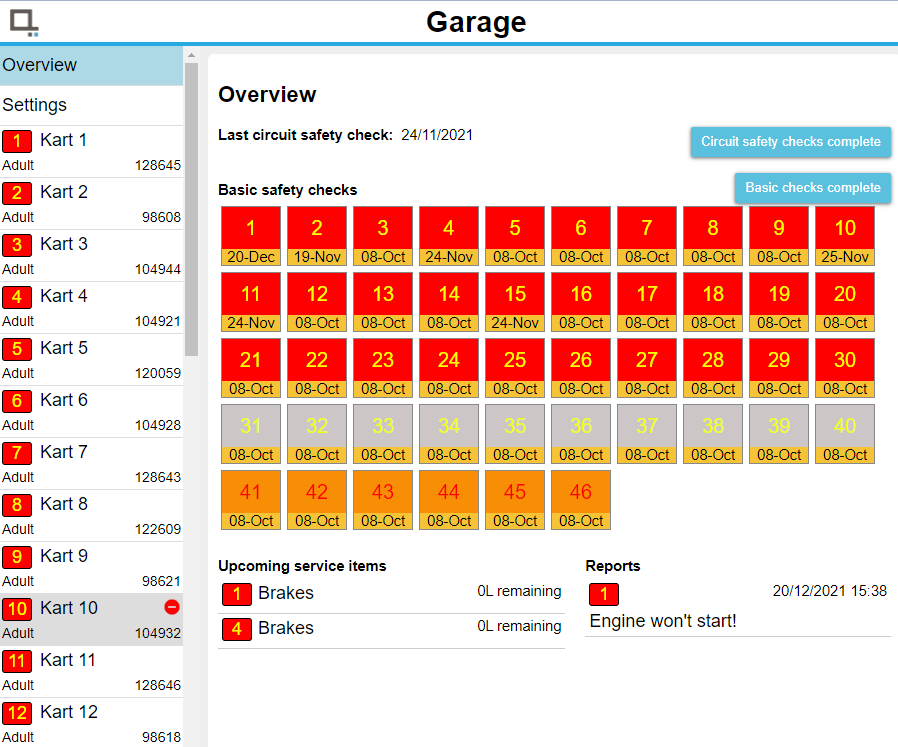Open grey kart tile 35
Image resolution: width=898 pixels, height=747 pixels.
pos(515,434)
